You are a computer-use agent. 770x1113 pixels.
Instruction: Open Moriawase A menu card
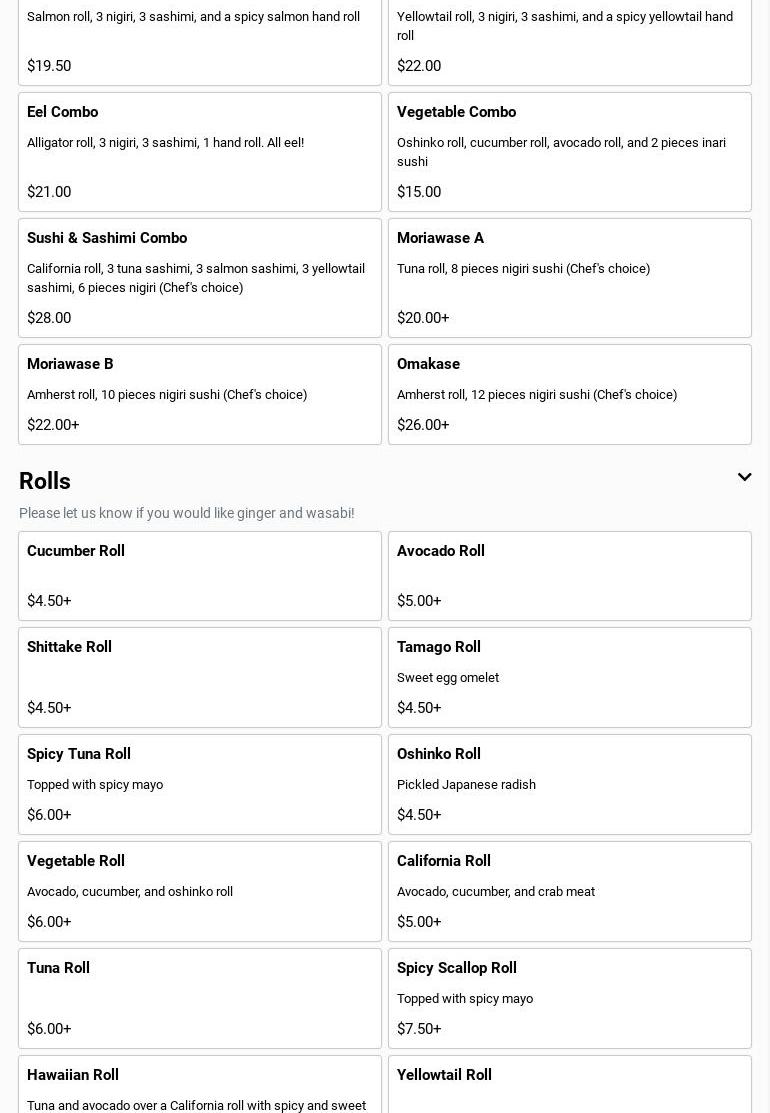pos(570,278)
